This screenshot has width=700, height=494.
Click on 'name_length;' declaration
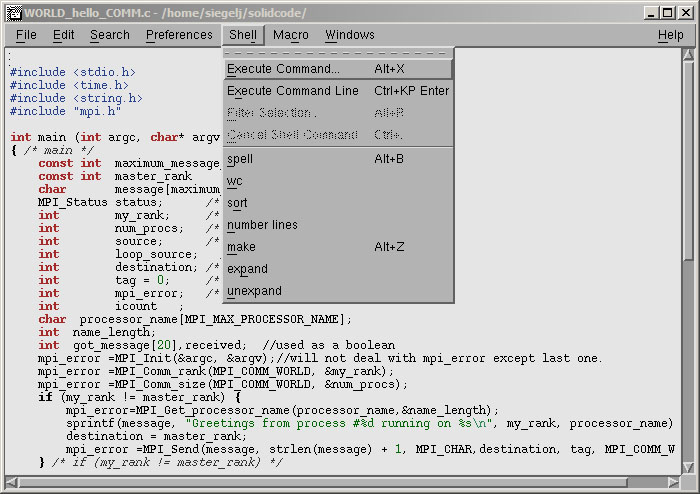click(114, 332)
